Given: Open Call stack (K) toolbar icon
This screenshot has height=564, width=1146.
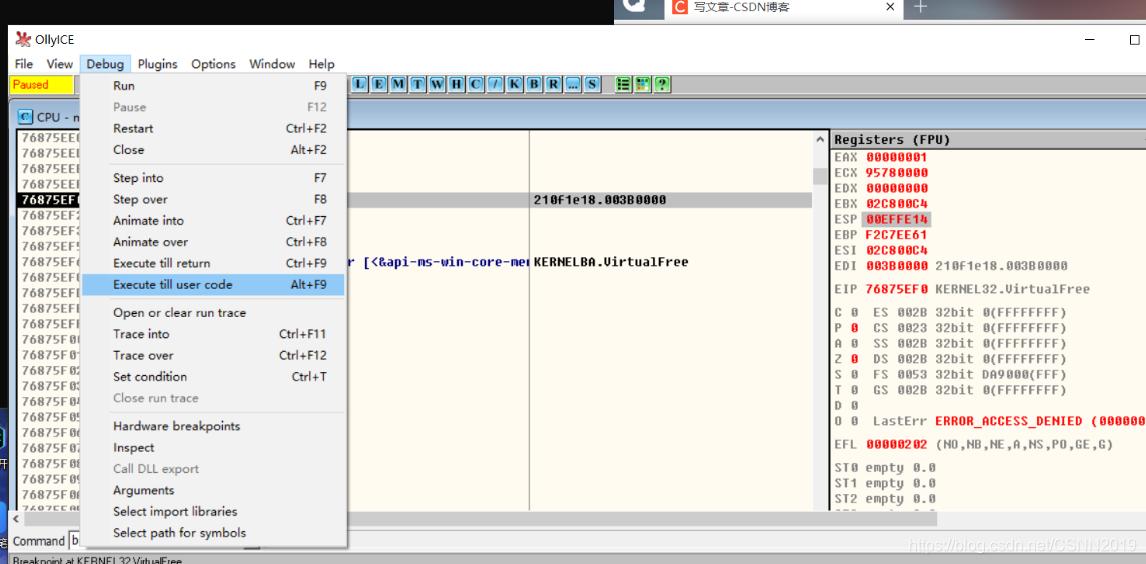Looking at the screenshot, I should pyautogui.click(x=514, y=84).
